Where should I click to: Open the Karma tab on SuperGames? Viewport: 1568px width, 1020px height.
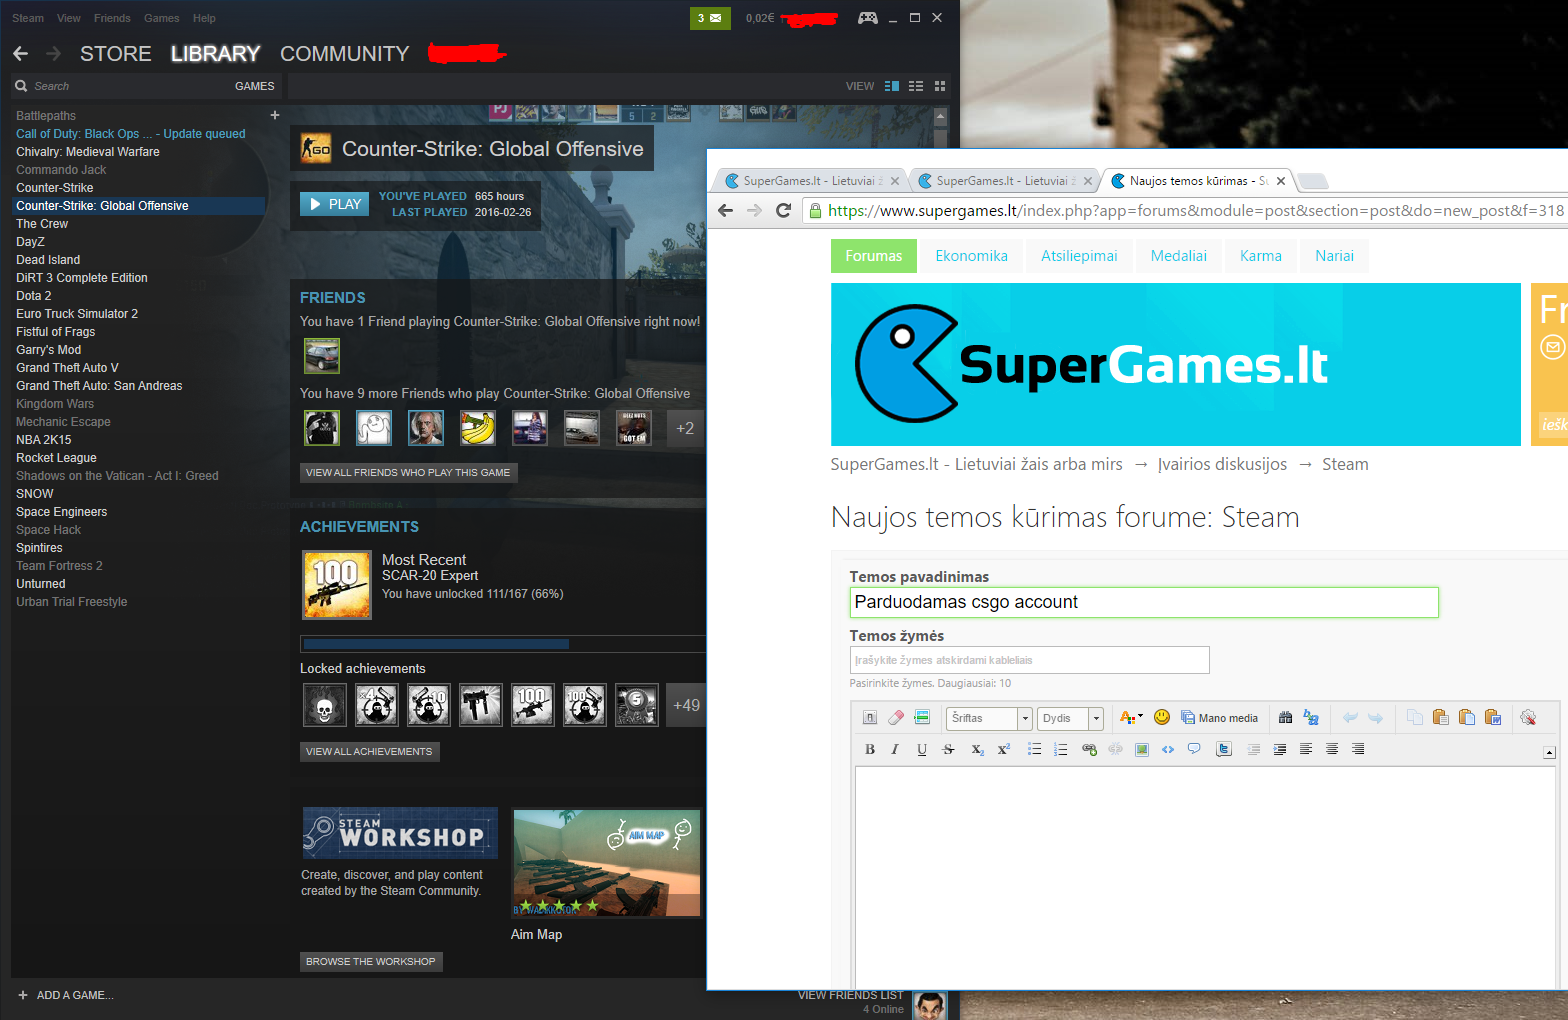(1260, 256)
